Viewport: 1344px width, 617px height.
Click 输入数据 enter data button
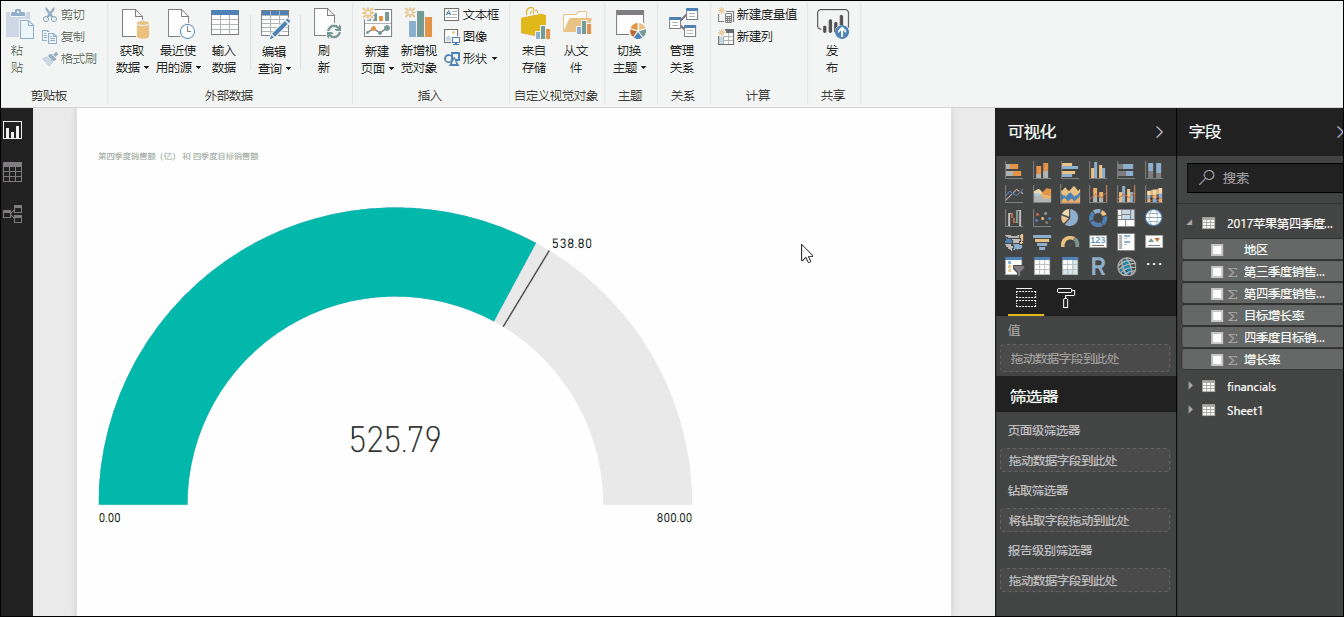[x=224, y=43]
